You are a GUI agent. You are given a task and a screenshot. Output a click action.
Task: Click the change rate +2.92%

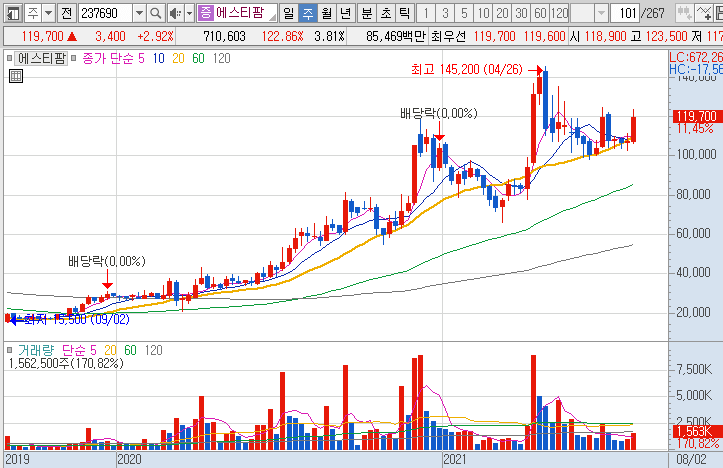coord(155,36)
